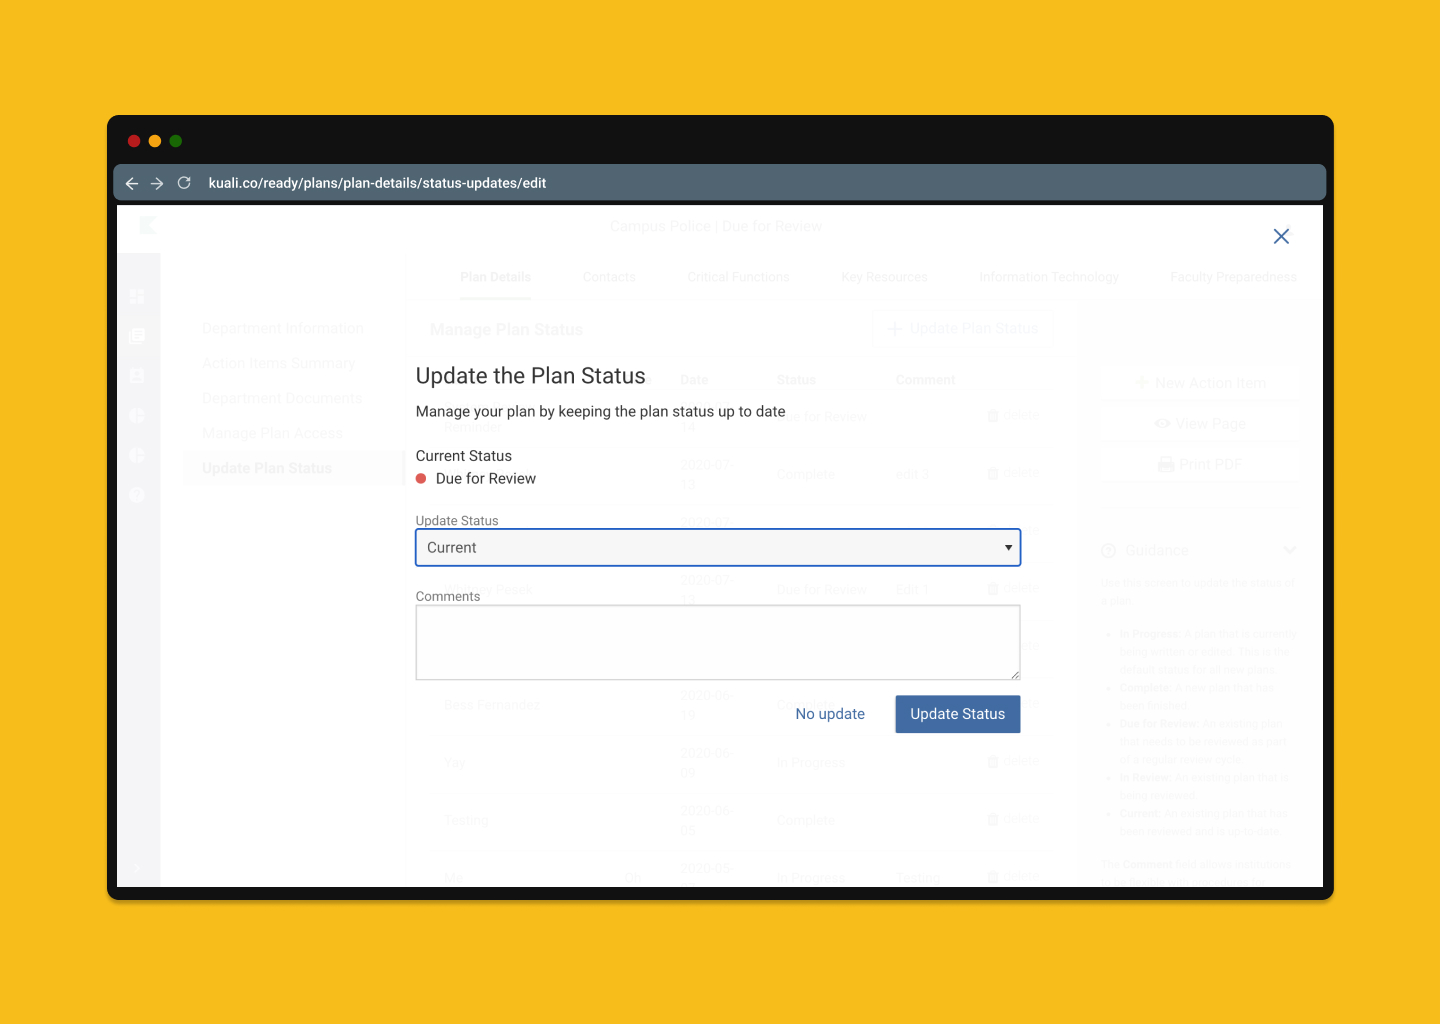Expand the Guidance panel chevron
This screenshot has width=1440, height=1024.
pyautogui.click(x=1289, y=550)
